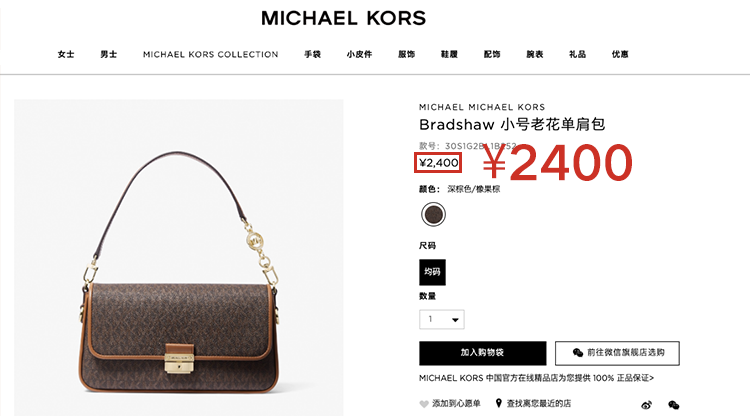750x416 pixels.
Task: Click the Bradshaw bag product image
Action: point(178,257)
